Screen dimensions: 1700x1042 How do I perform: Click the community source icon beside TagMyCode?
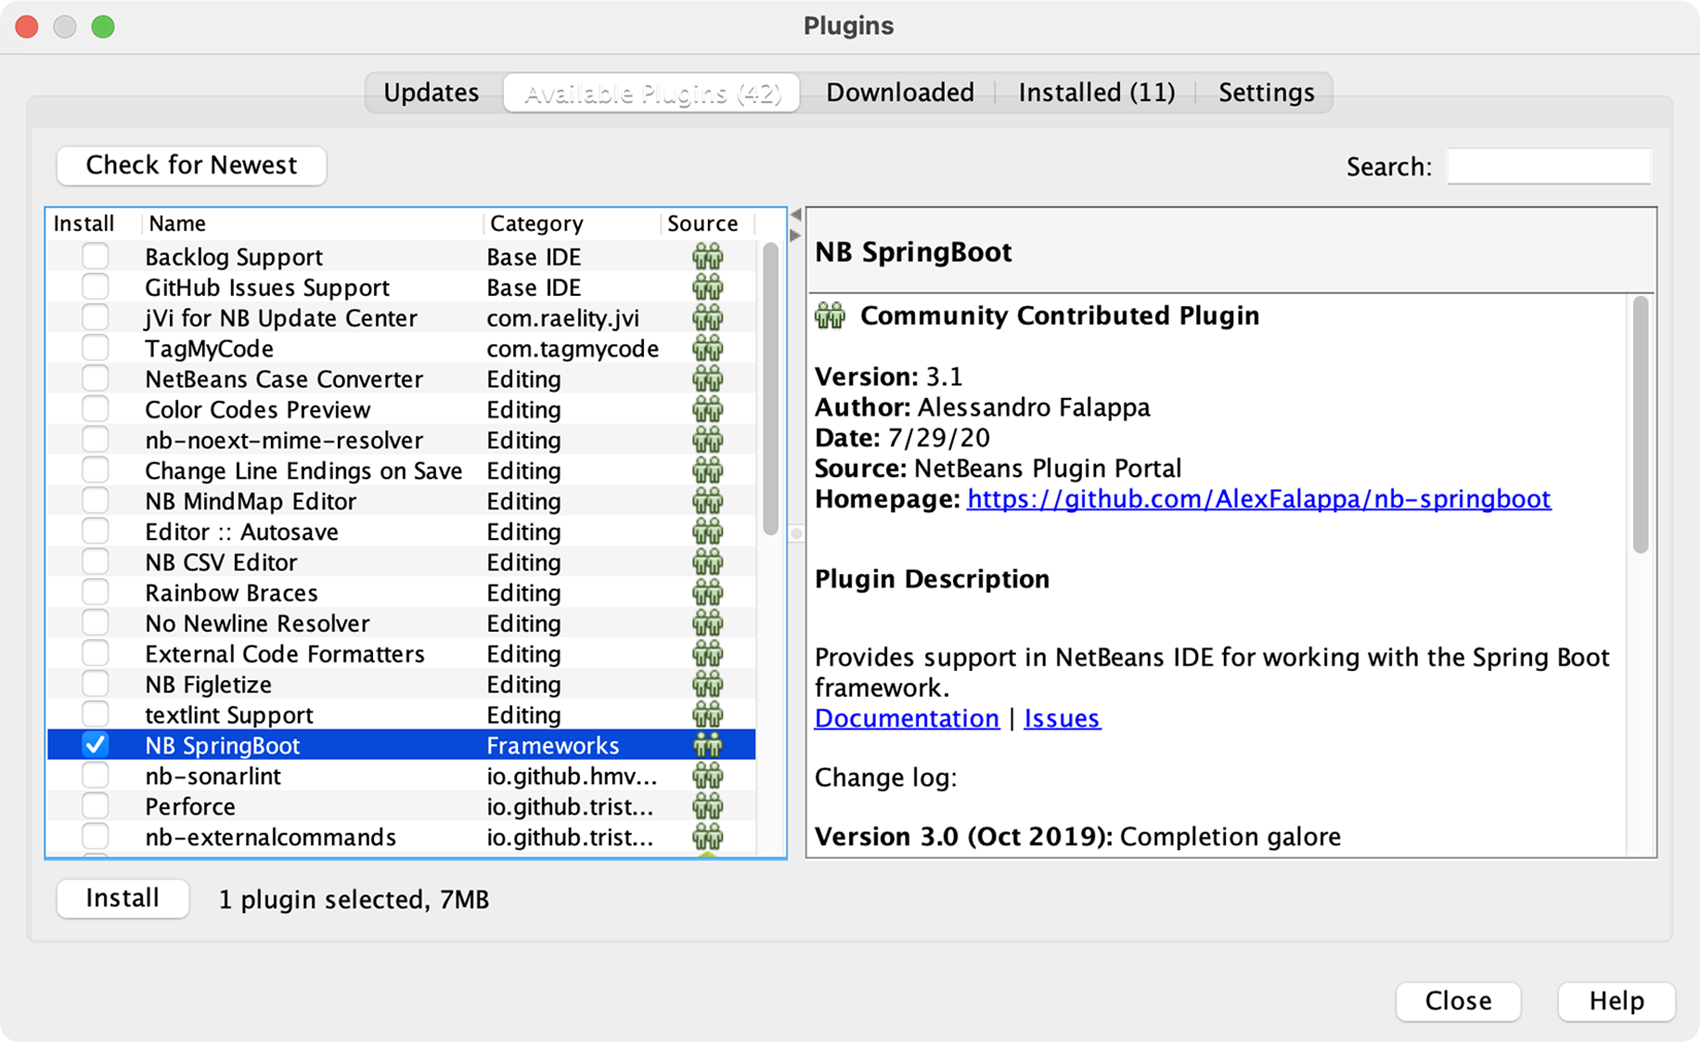(707, 348)
